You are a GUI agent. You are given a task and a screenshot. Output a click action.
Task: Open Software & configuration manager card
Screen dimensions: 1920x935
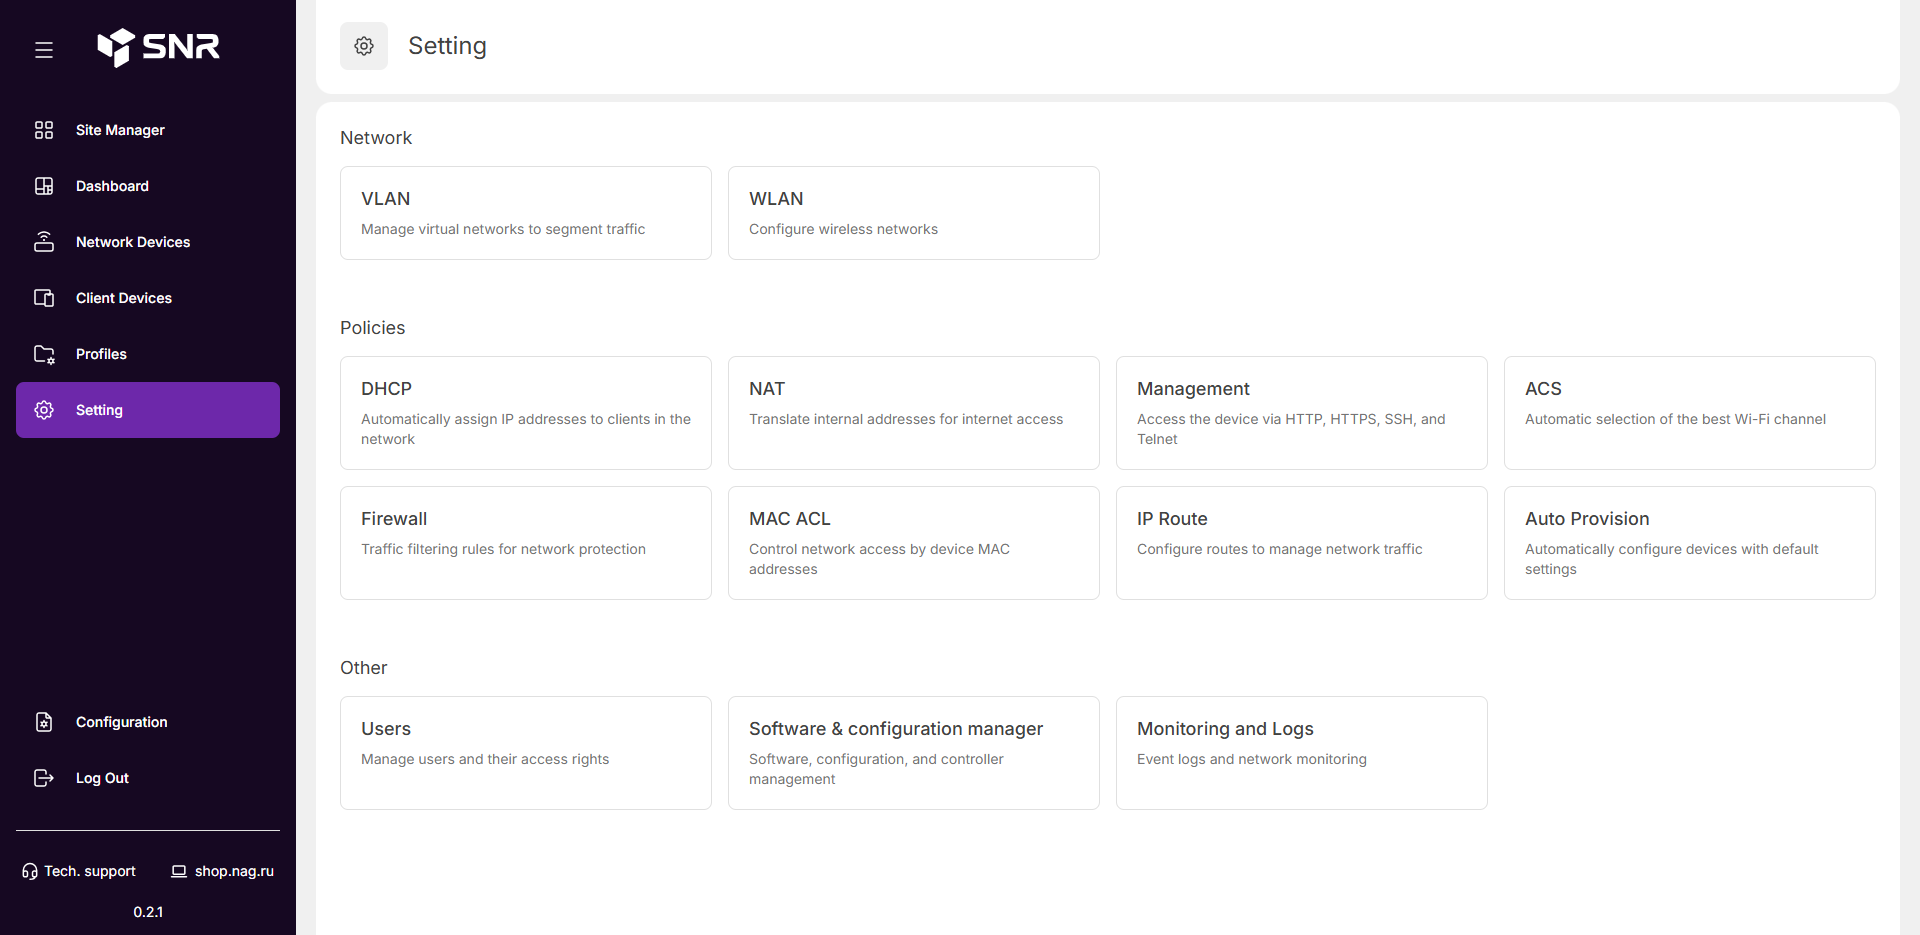point(914,753)
